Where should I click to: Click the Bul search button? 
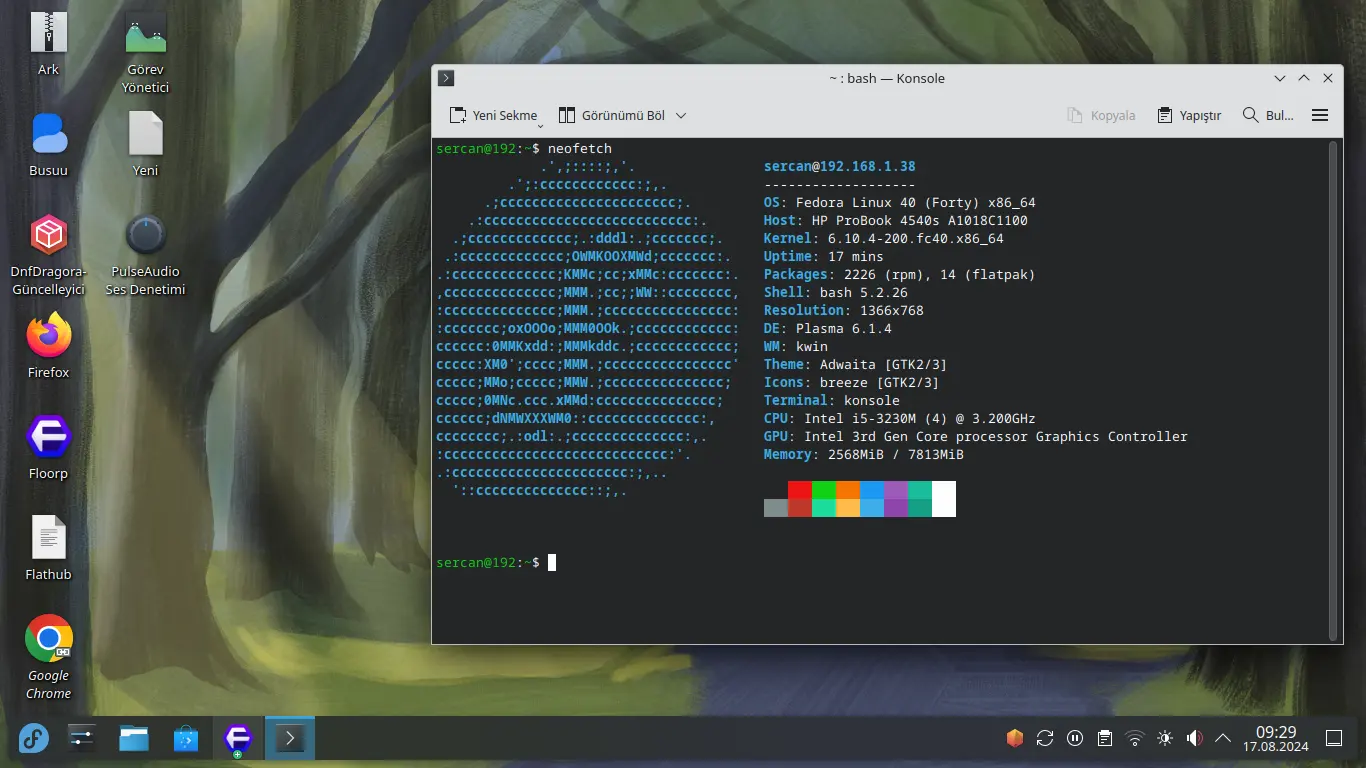pos(1268,115)
